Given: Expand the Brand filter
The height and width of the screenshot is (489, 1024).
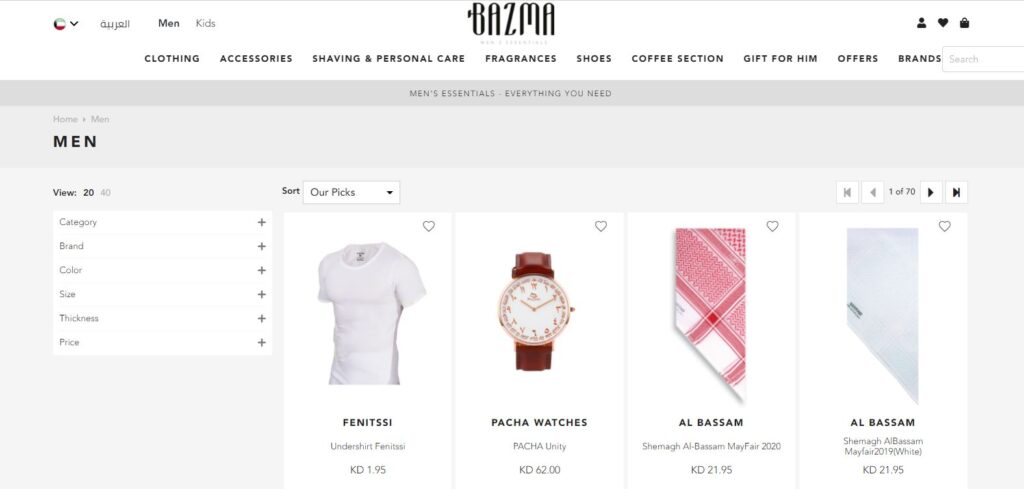Looking at the screenshot, I should (x=162, y=246).
